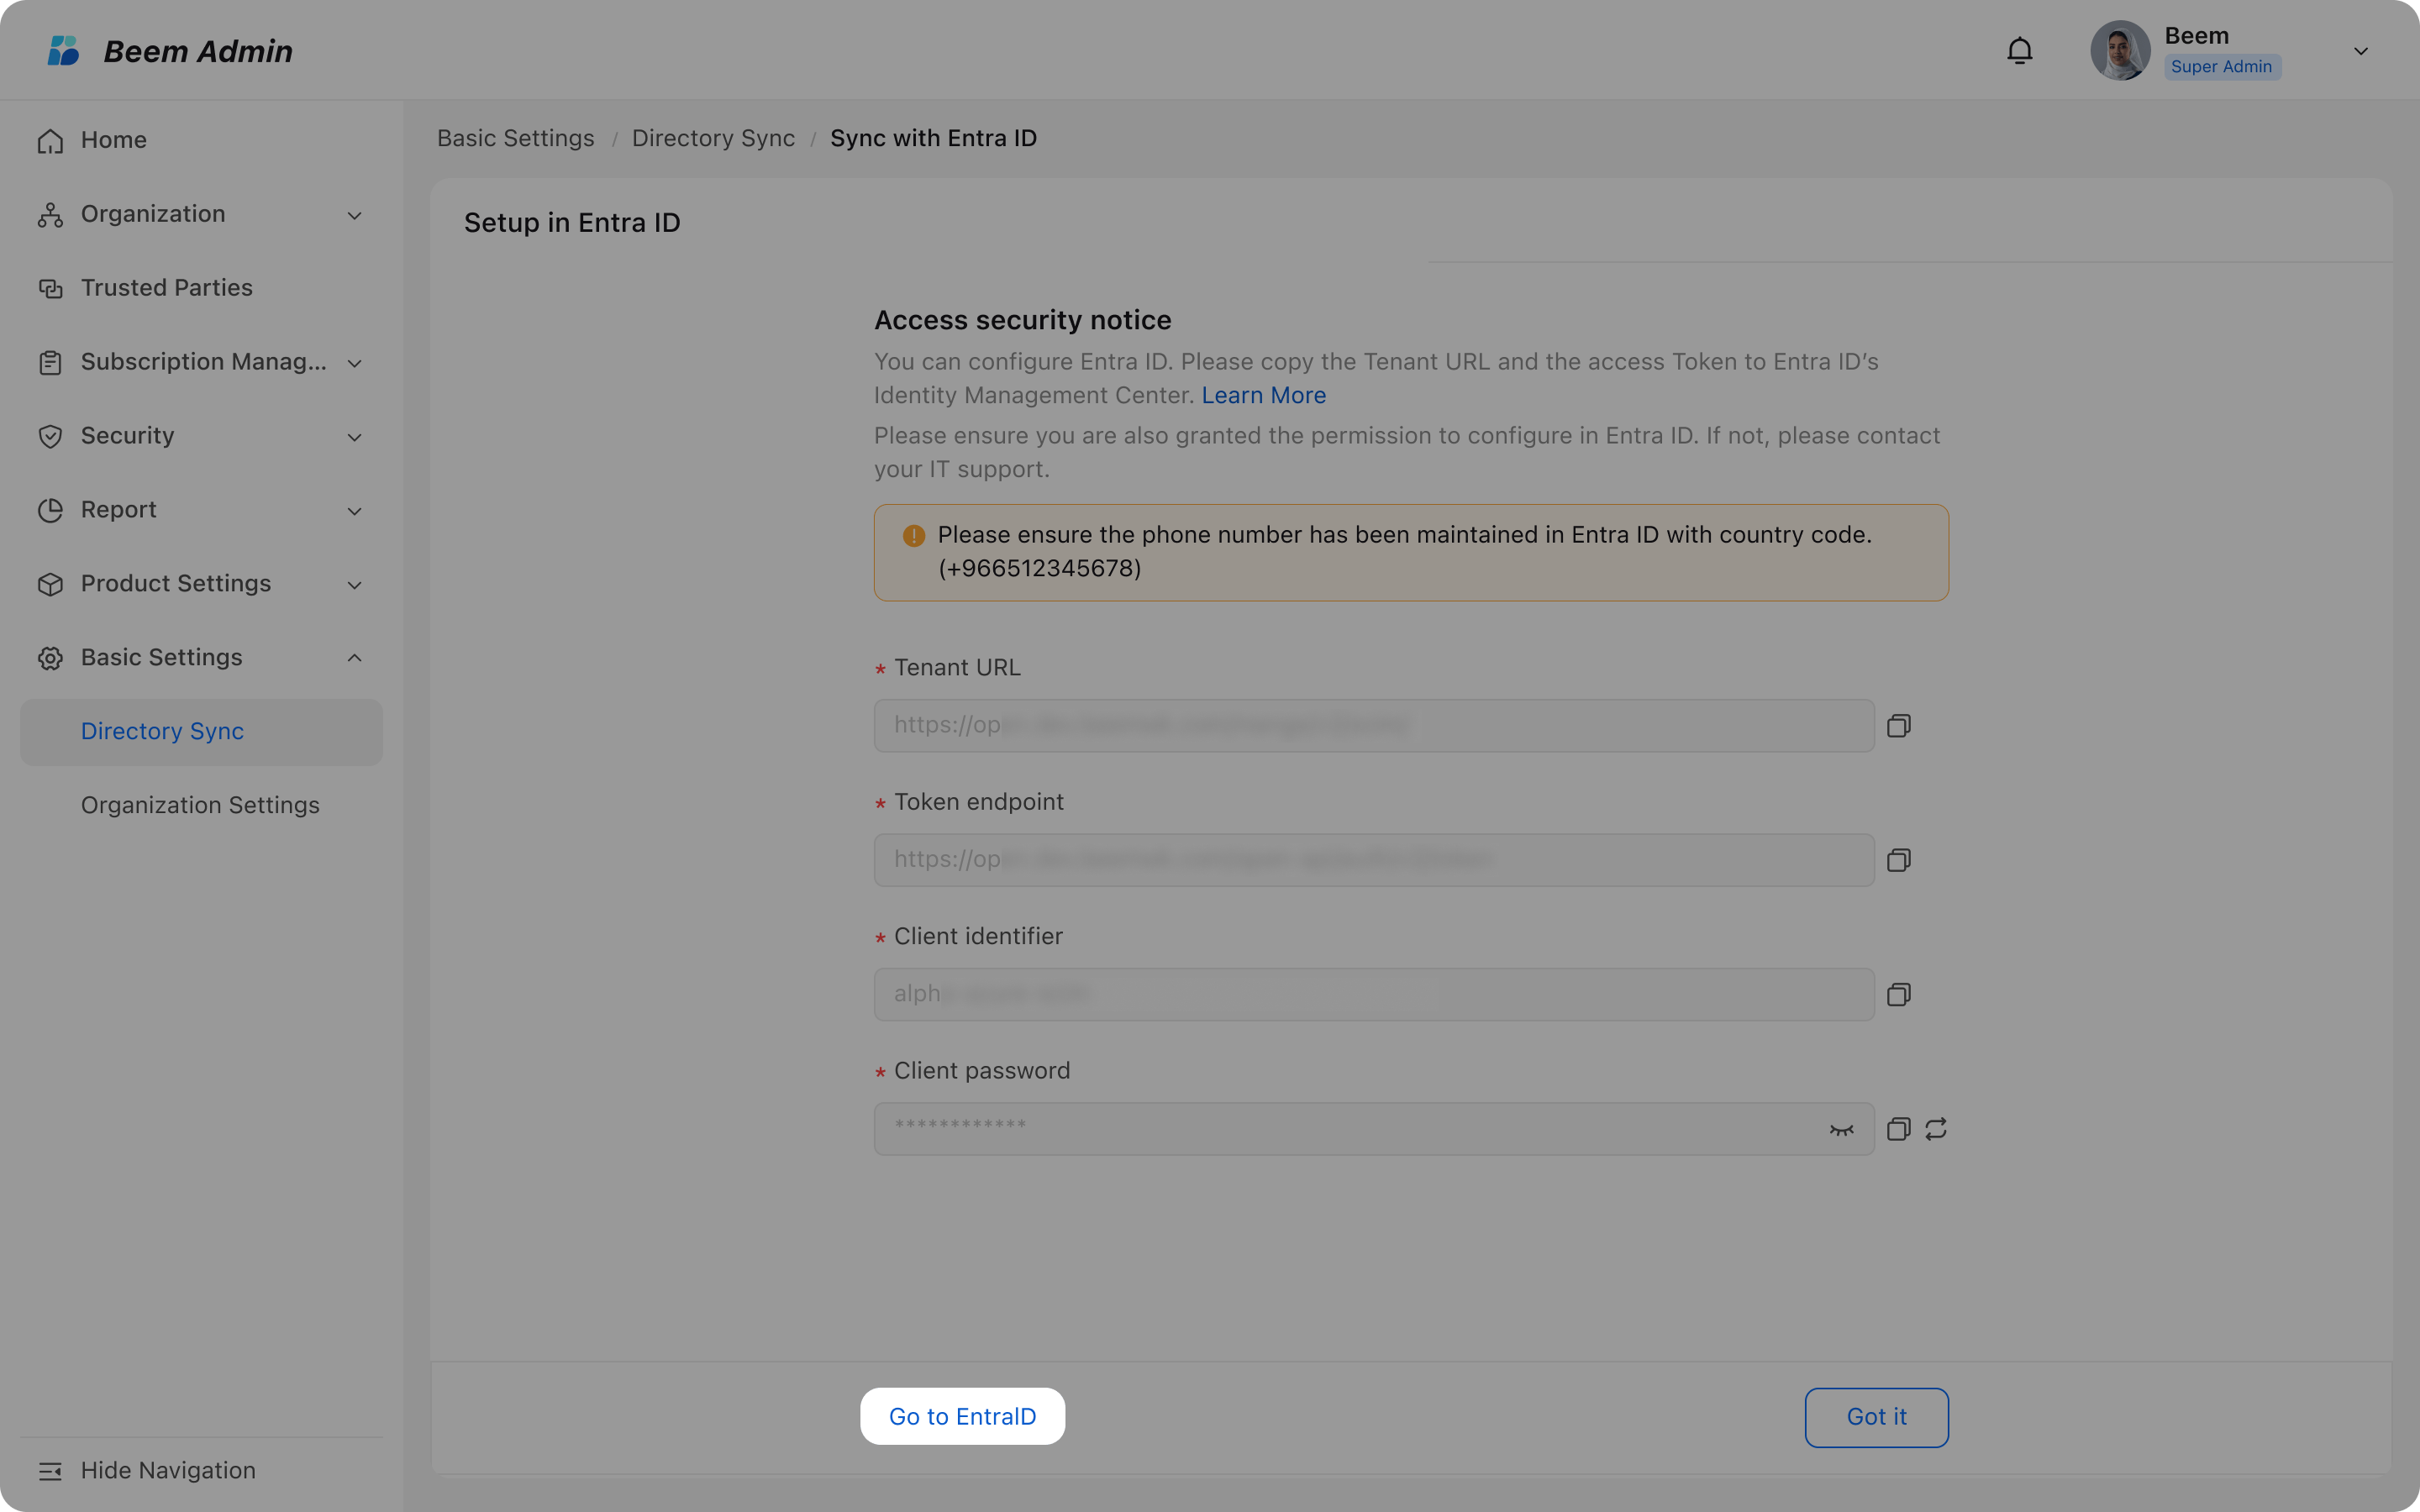Image resolution: width=2420 pixels, height=1512 pixels.
Task: Expand the Security menu chevron
Action: tap(354, 437)
